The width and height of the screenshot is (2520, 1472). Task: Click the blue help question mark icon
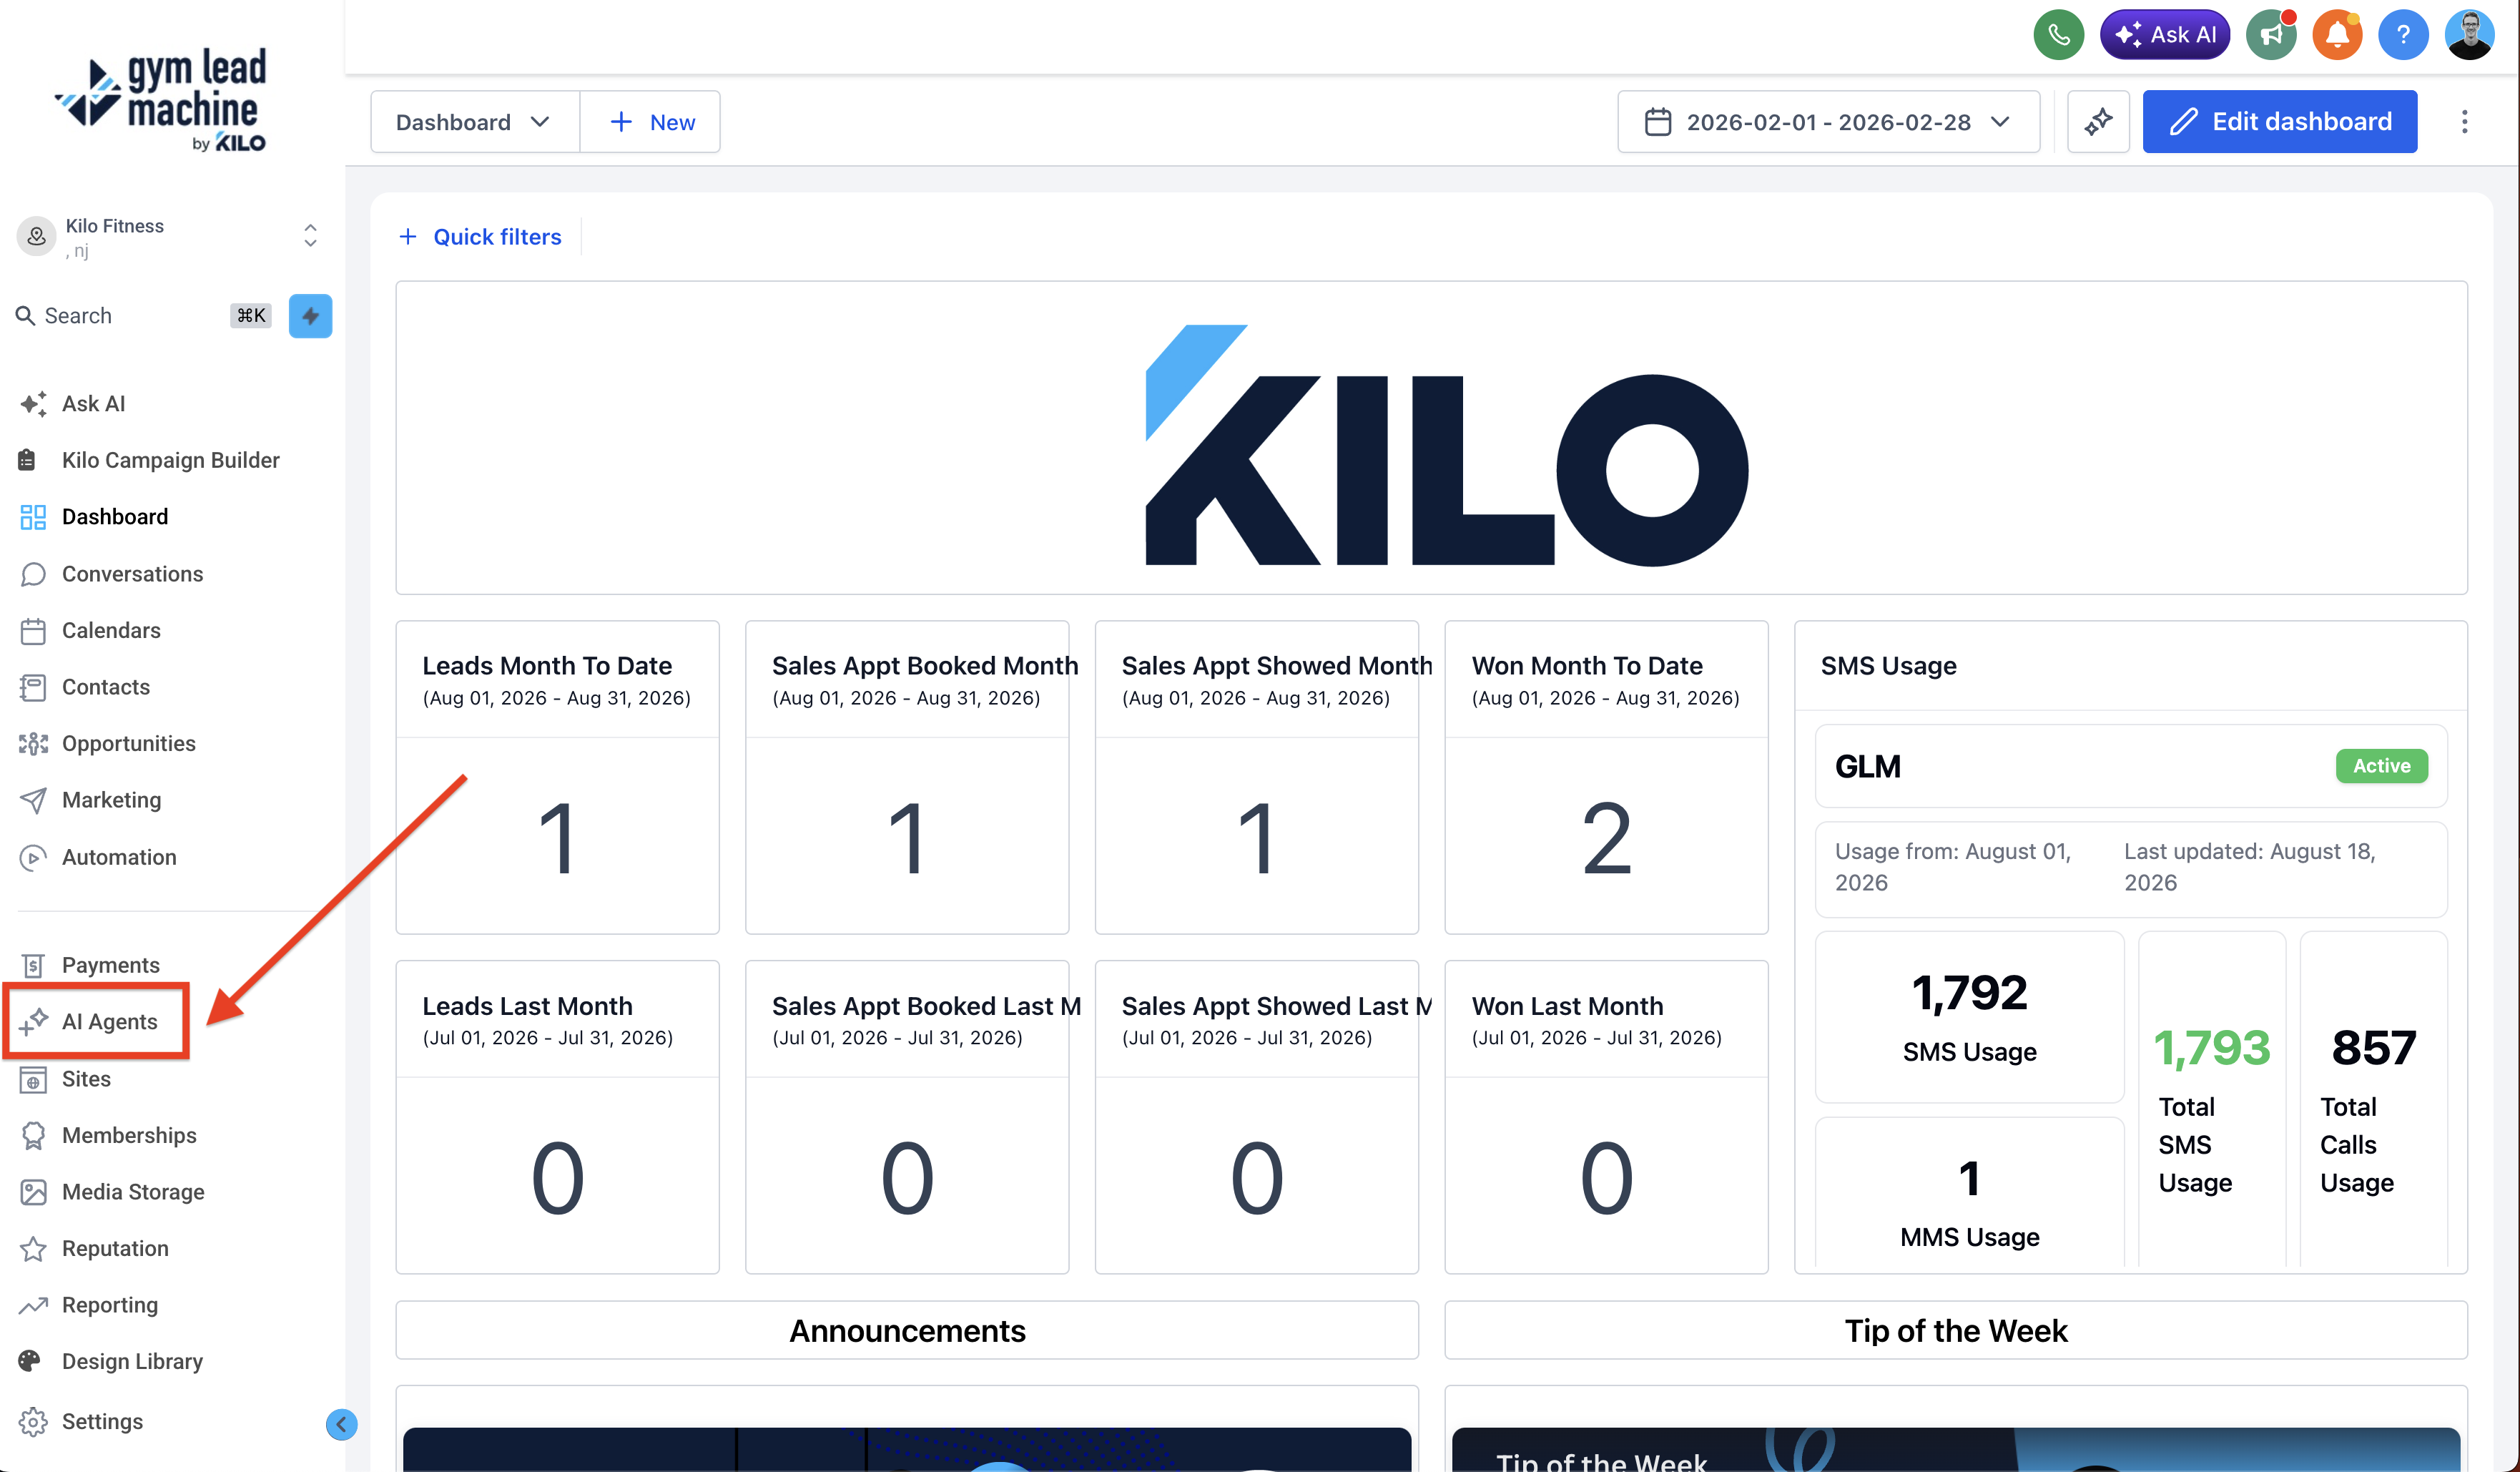[2403, 35]
